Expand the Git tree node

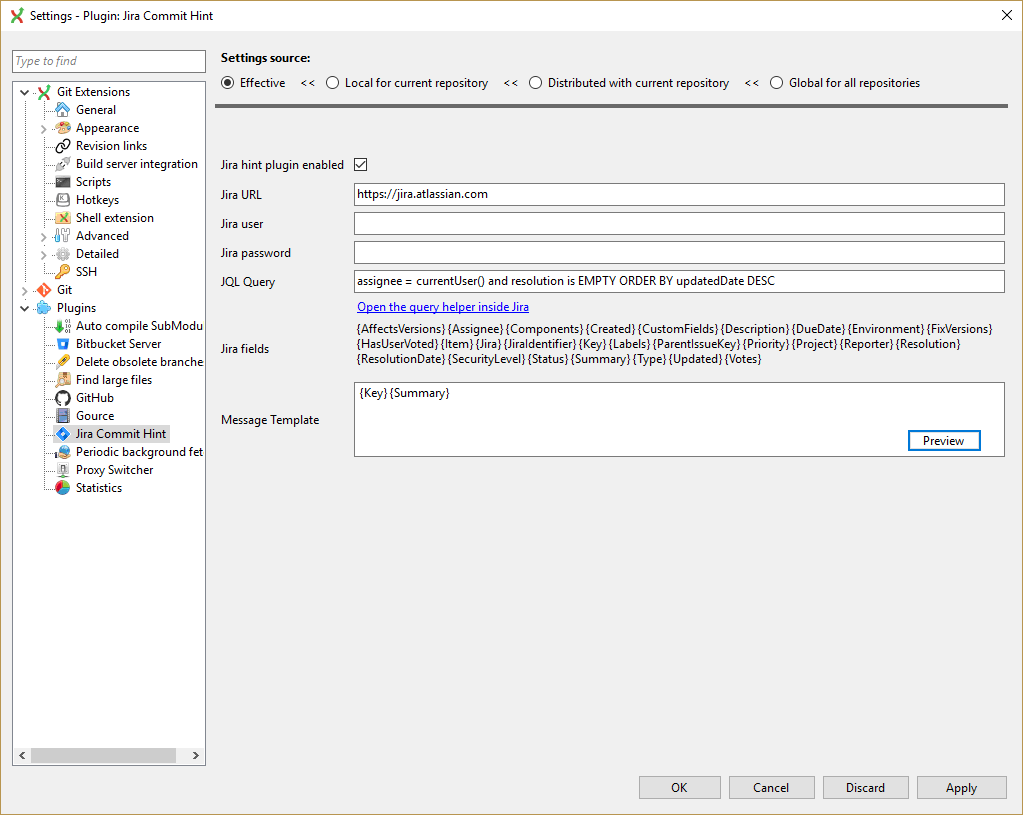(x=25, y=290)
